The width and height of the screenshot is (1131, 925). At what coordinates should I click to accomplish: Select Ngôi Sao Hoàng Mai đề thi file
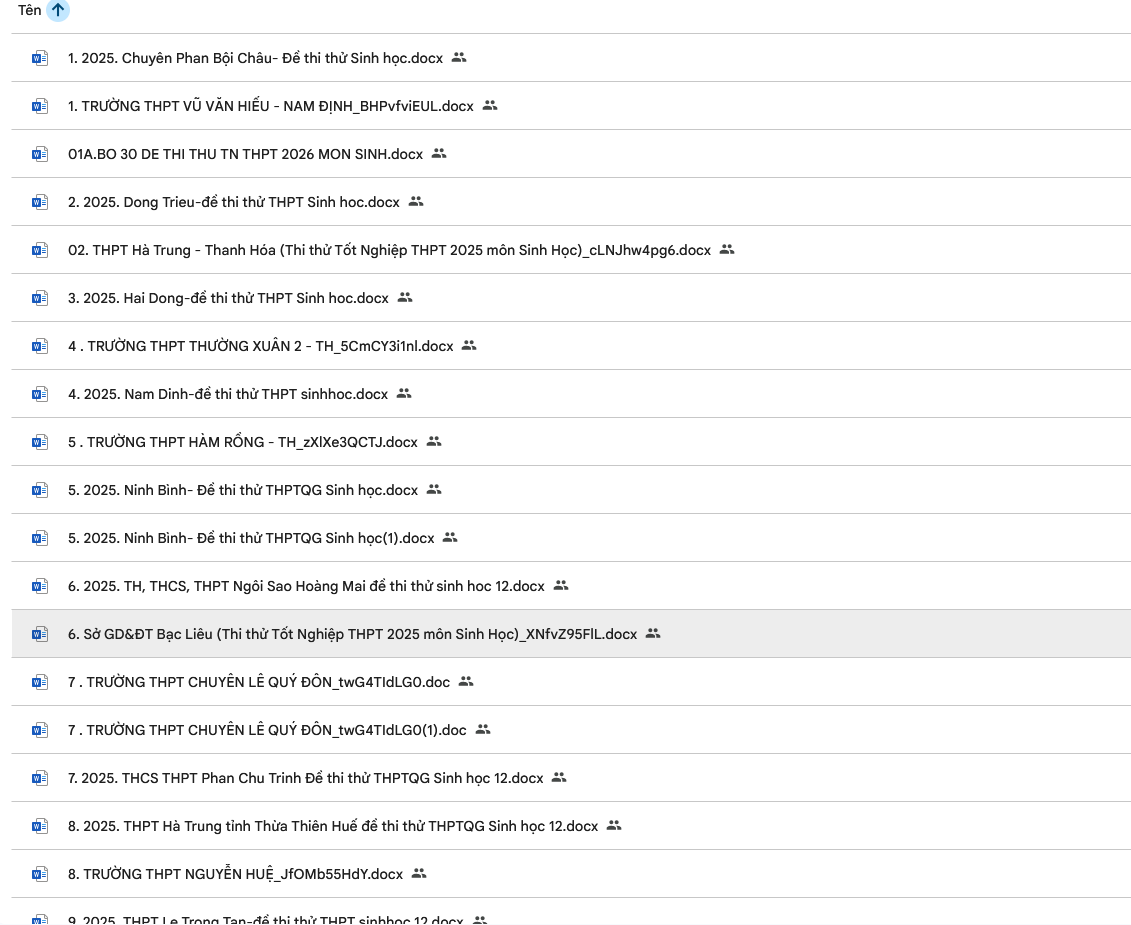point(571,586)
